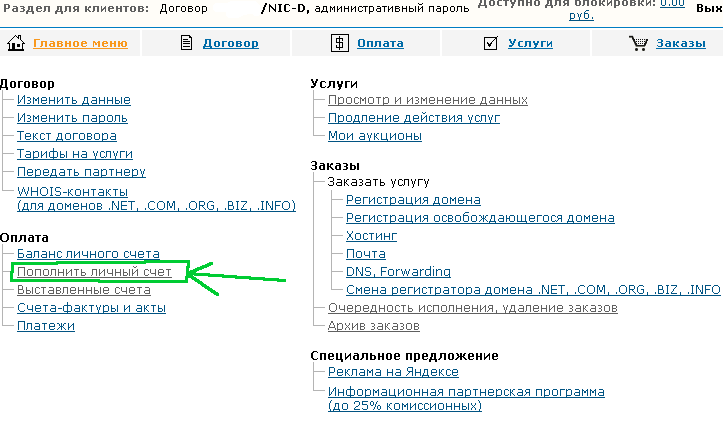Choose Хостинг in the orders tree
Screen dimensions: 723x426
point(371,236)
